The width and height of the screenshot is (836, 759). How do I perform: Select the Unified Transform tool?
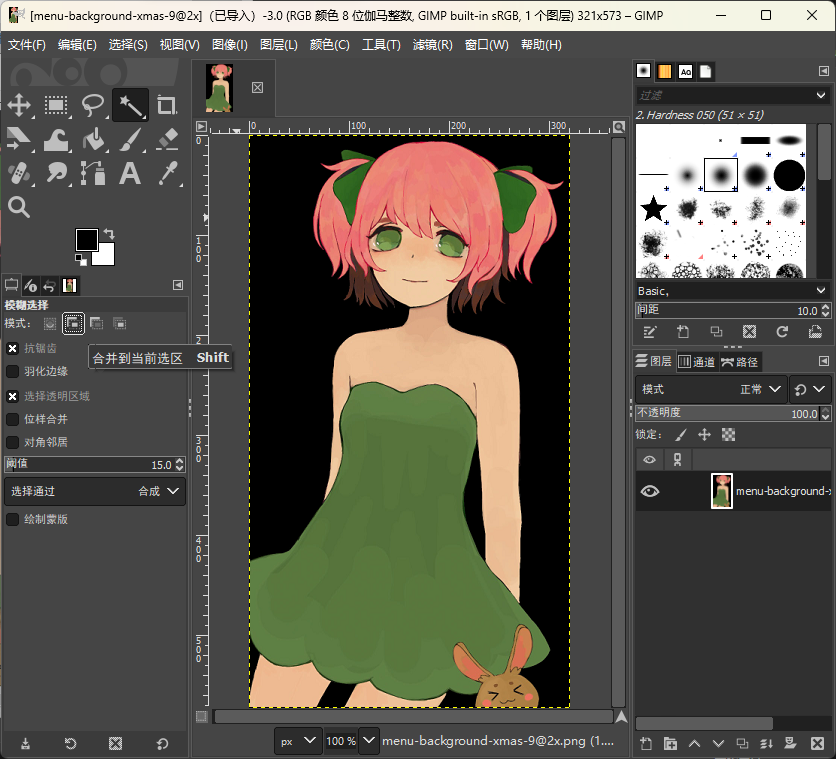coord(19,139)
